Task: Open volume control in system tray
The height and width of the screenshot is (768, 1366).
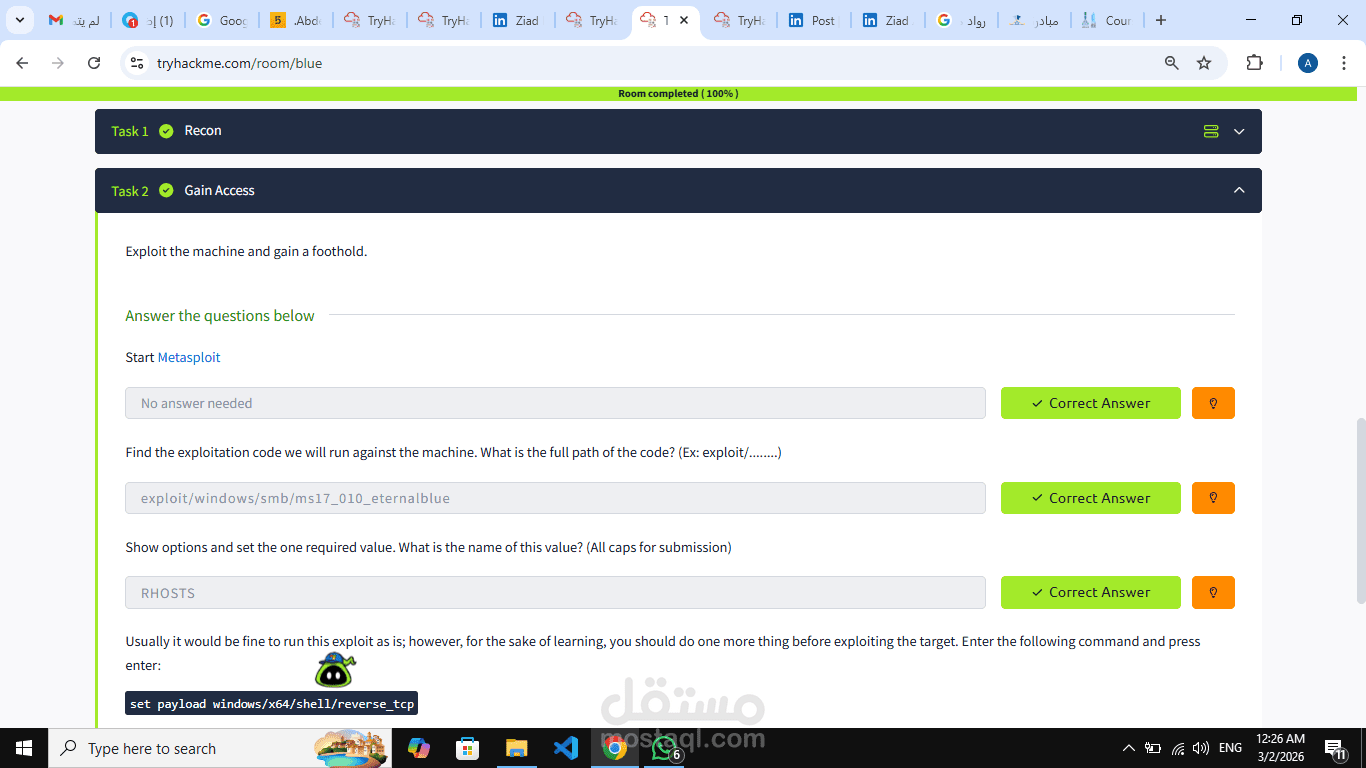Action: (1201, 748)
